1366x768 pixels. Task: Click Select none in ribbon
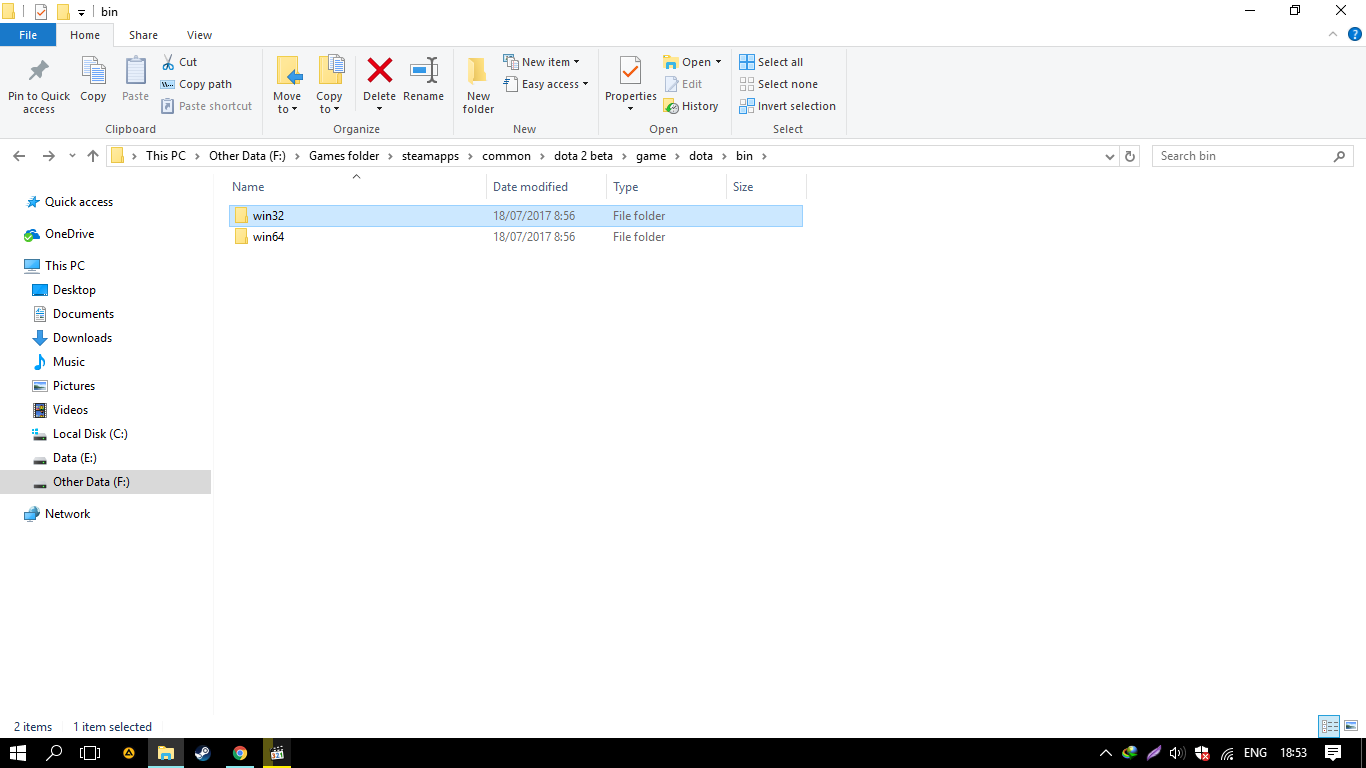coord(778,84)
